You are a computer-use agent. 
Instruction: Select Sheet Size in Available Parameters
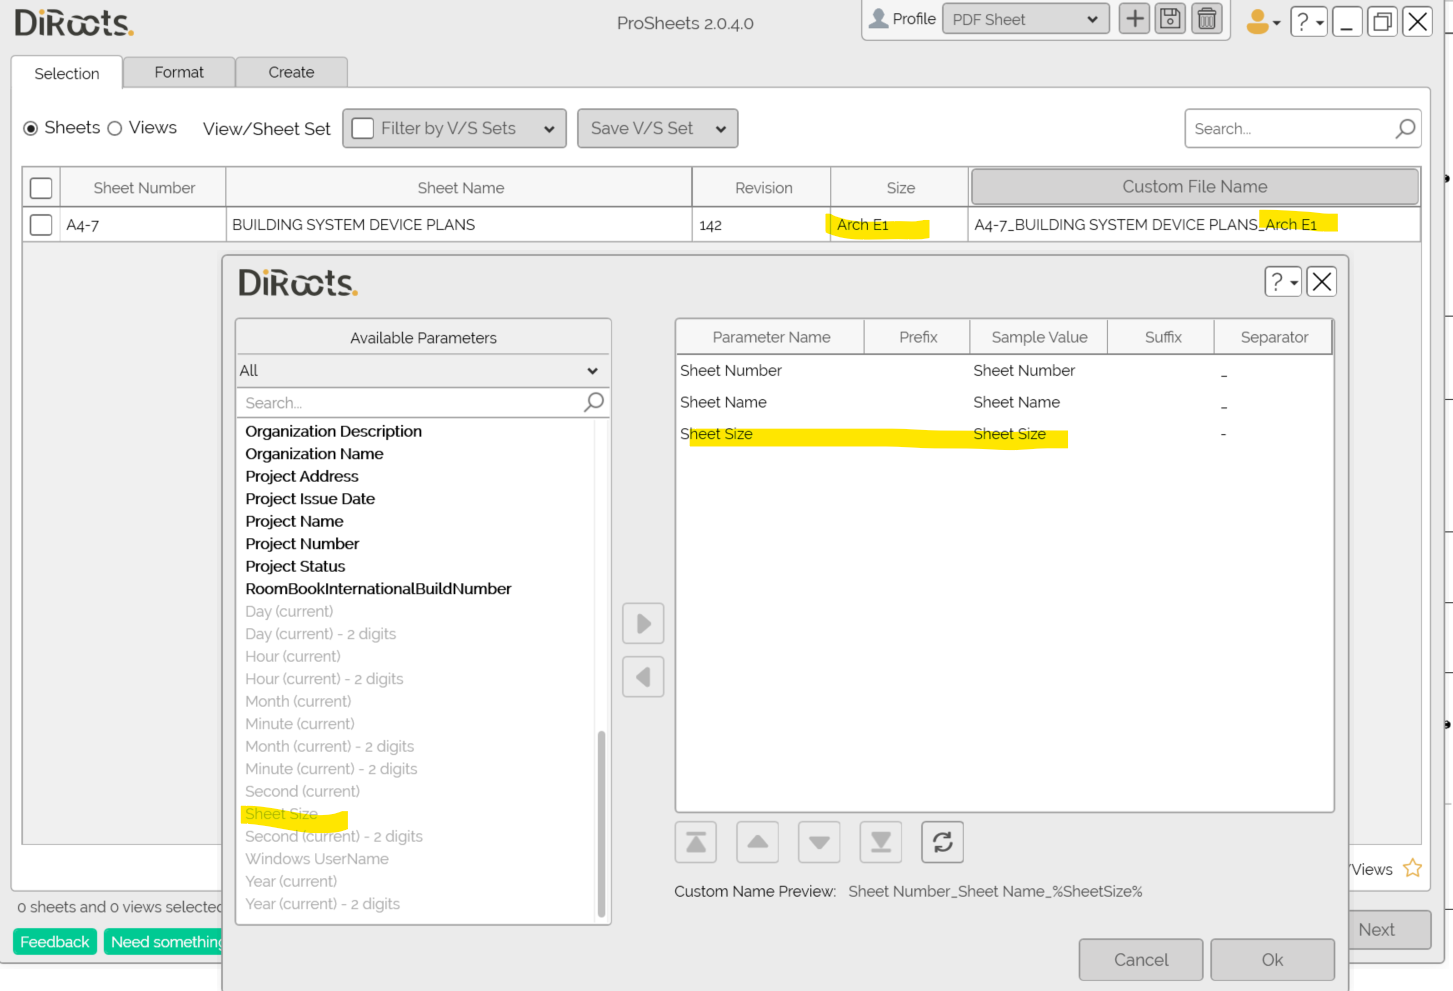[282, 814]
